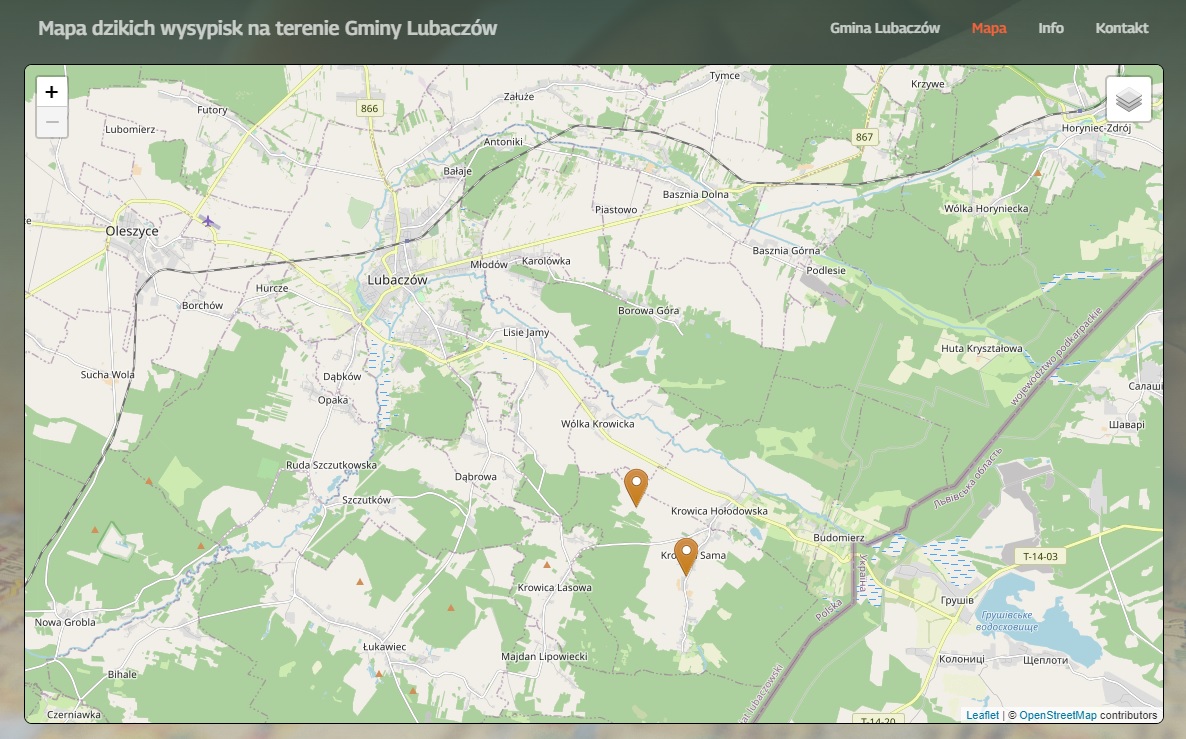The width and height of the screenshot is (1186, 739).
Task: Click the road 866 shield
Action: (x=370, y=108)
